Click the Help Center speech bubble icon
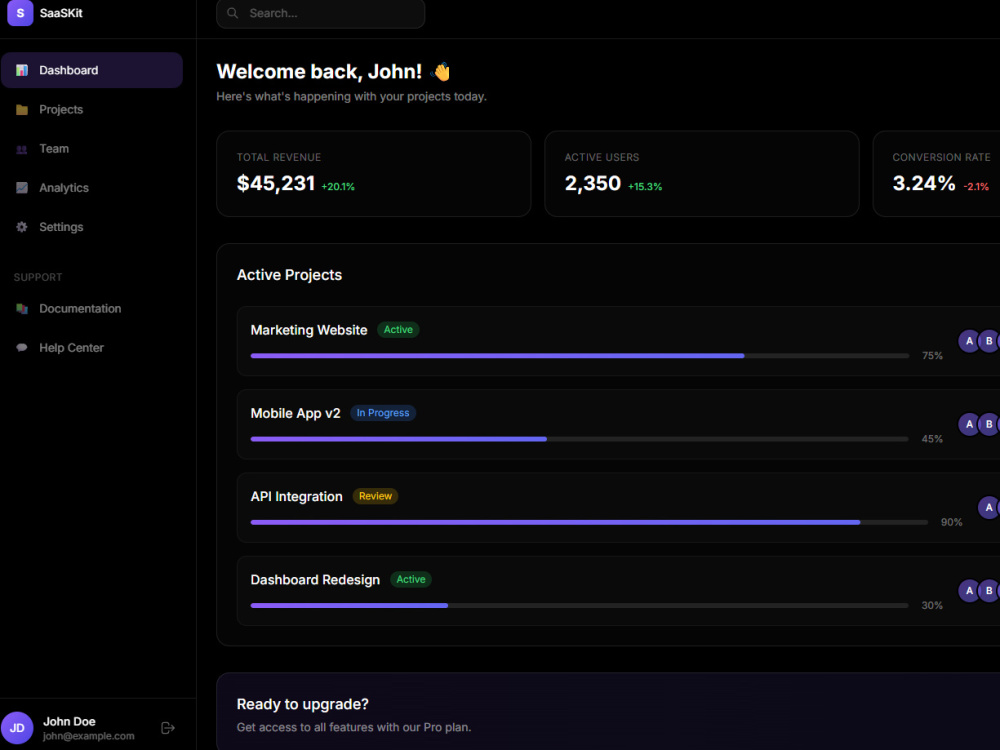This screenshot has width=1000, height=750. 22,348
